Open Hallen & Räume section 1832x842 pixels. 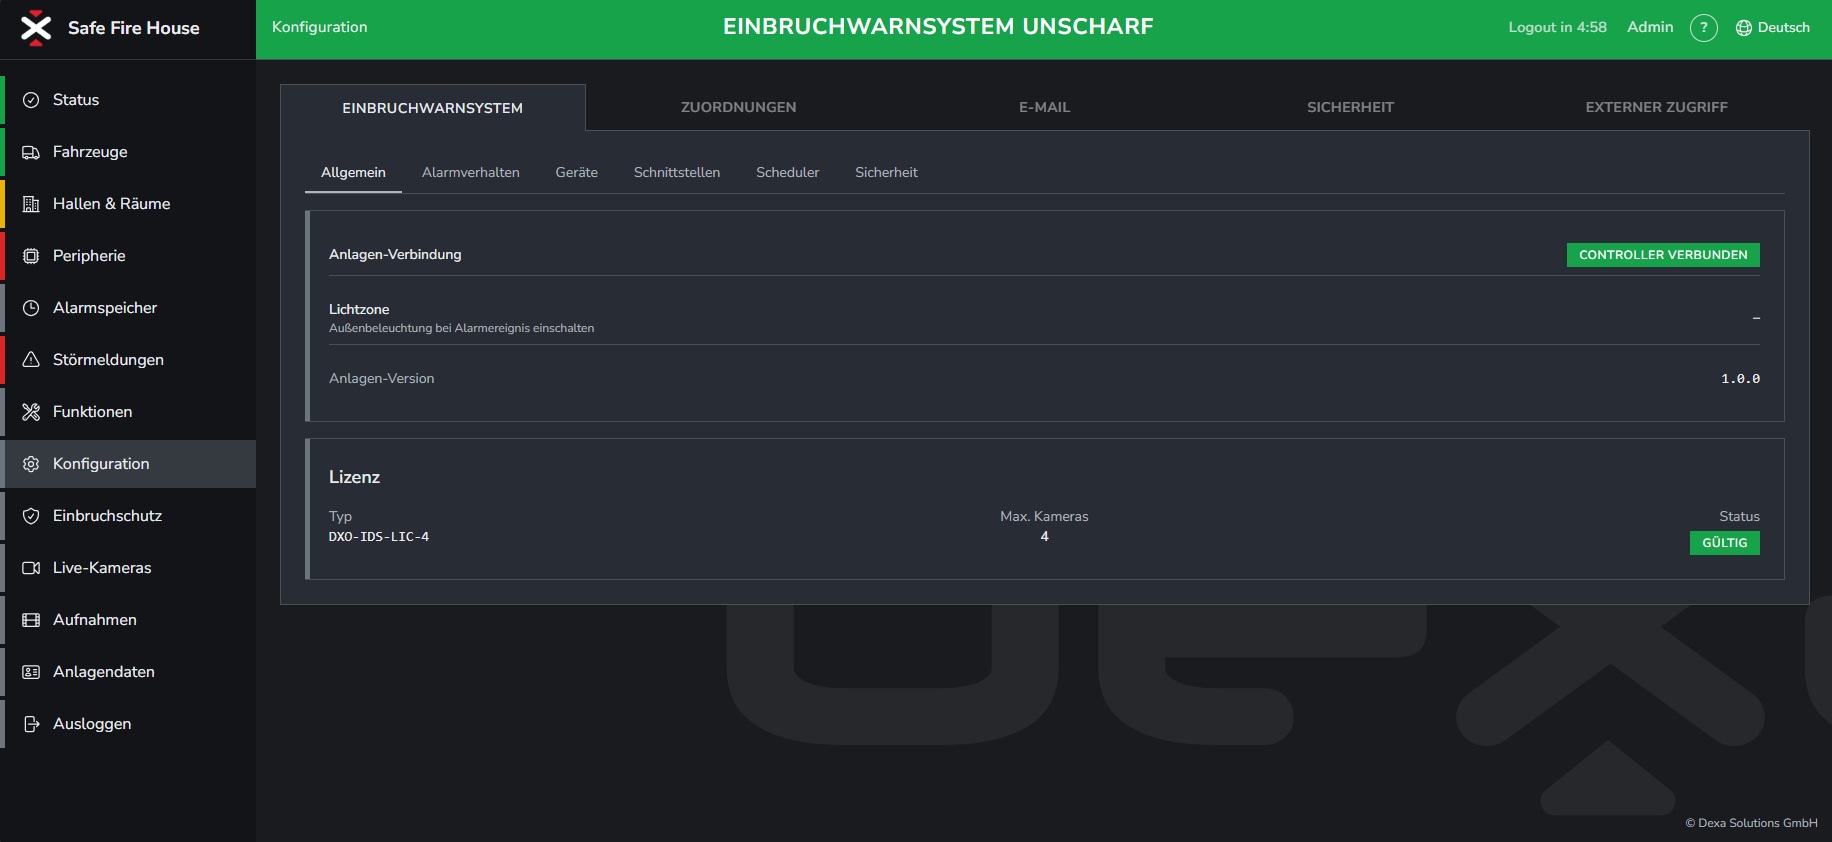pos(128,204)
